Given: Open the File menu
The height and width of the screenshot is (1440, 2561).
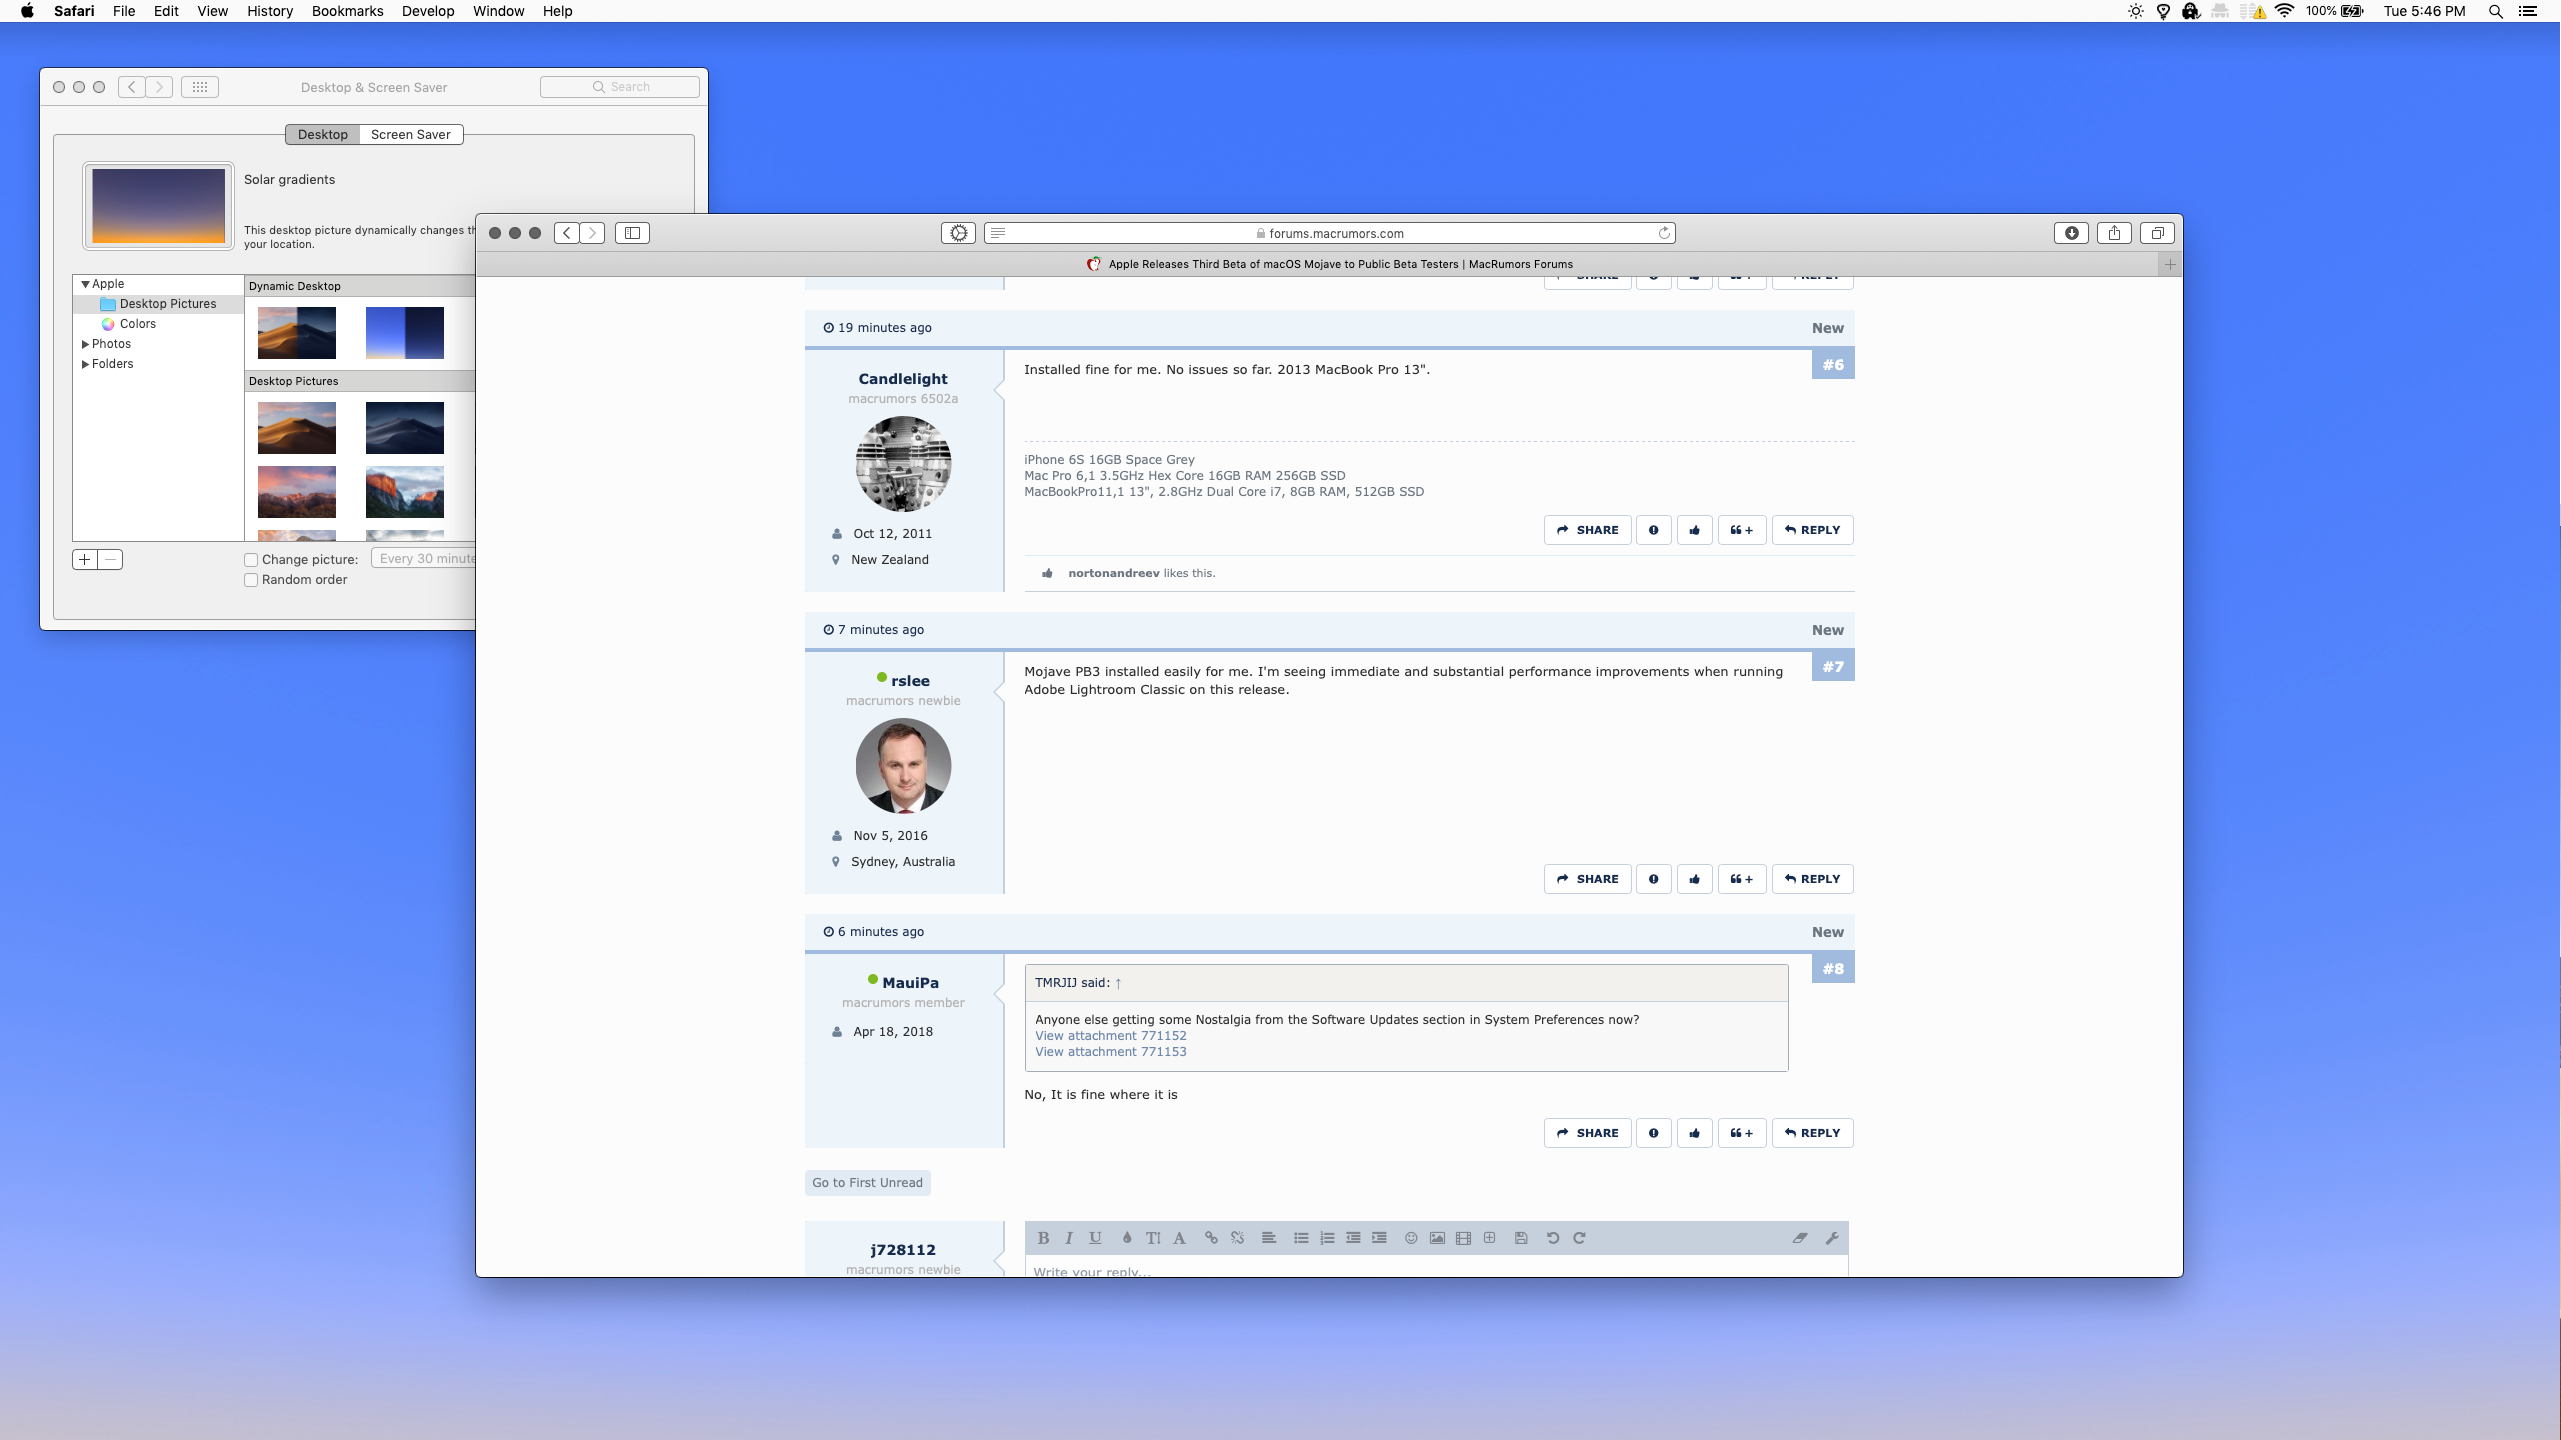Looking at the screenshot, I should tap(124, 11).
